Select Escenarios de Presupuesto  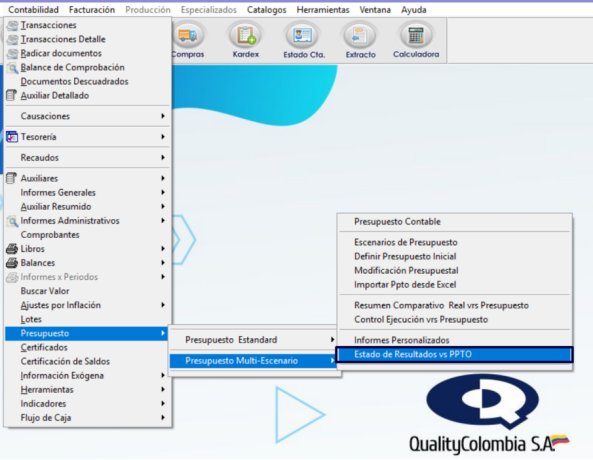coord(455,242)
